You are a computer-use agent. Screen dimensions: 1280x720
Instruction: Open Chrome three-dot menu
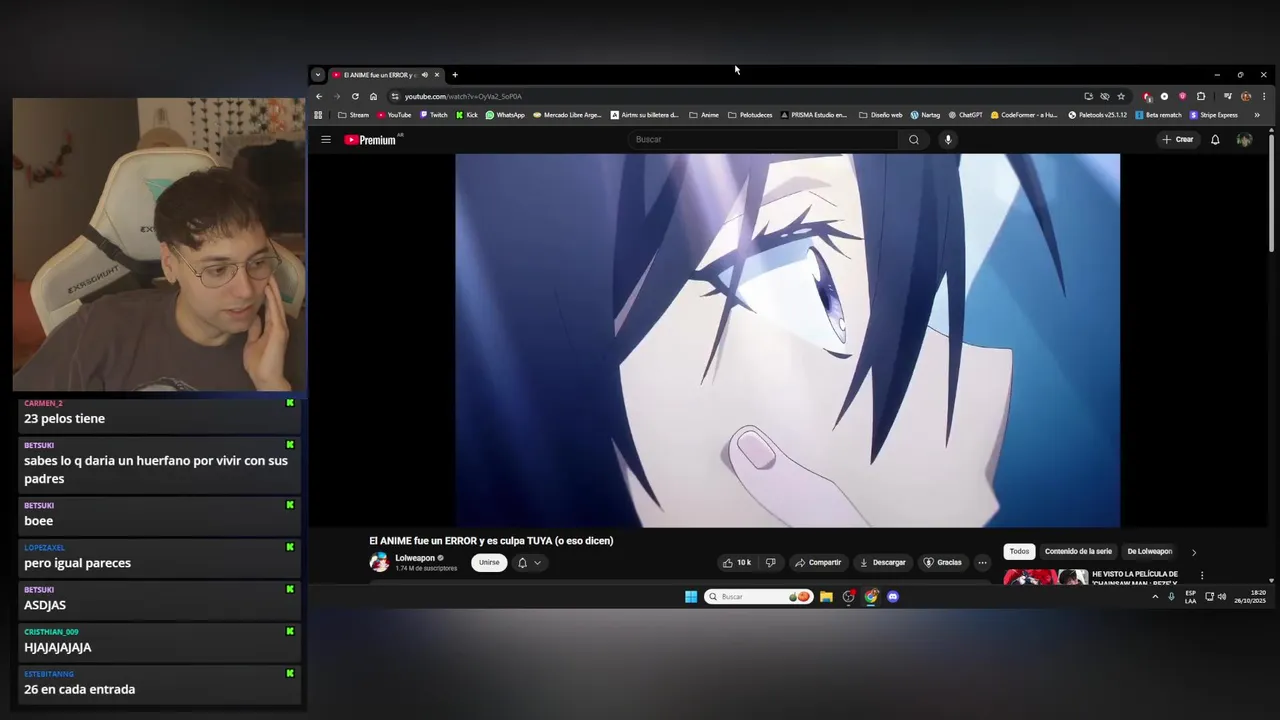[x=1264, y=97]
